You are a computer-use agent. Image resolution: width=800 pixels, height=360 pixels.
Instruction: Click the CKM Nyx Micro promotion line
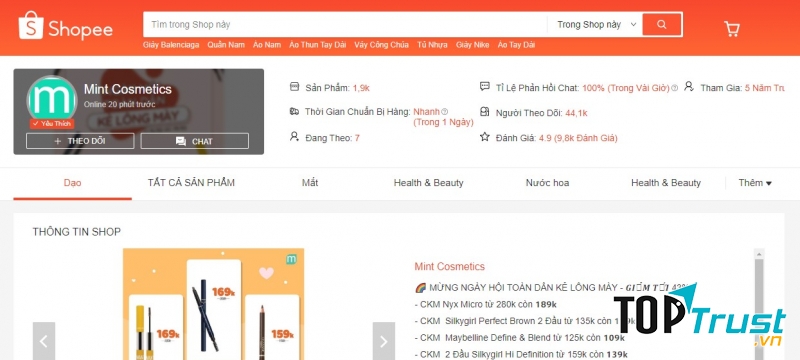pyautogui.click(x=485, y=304)
